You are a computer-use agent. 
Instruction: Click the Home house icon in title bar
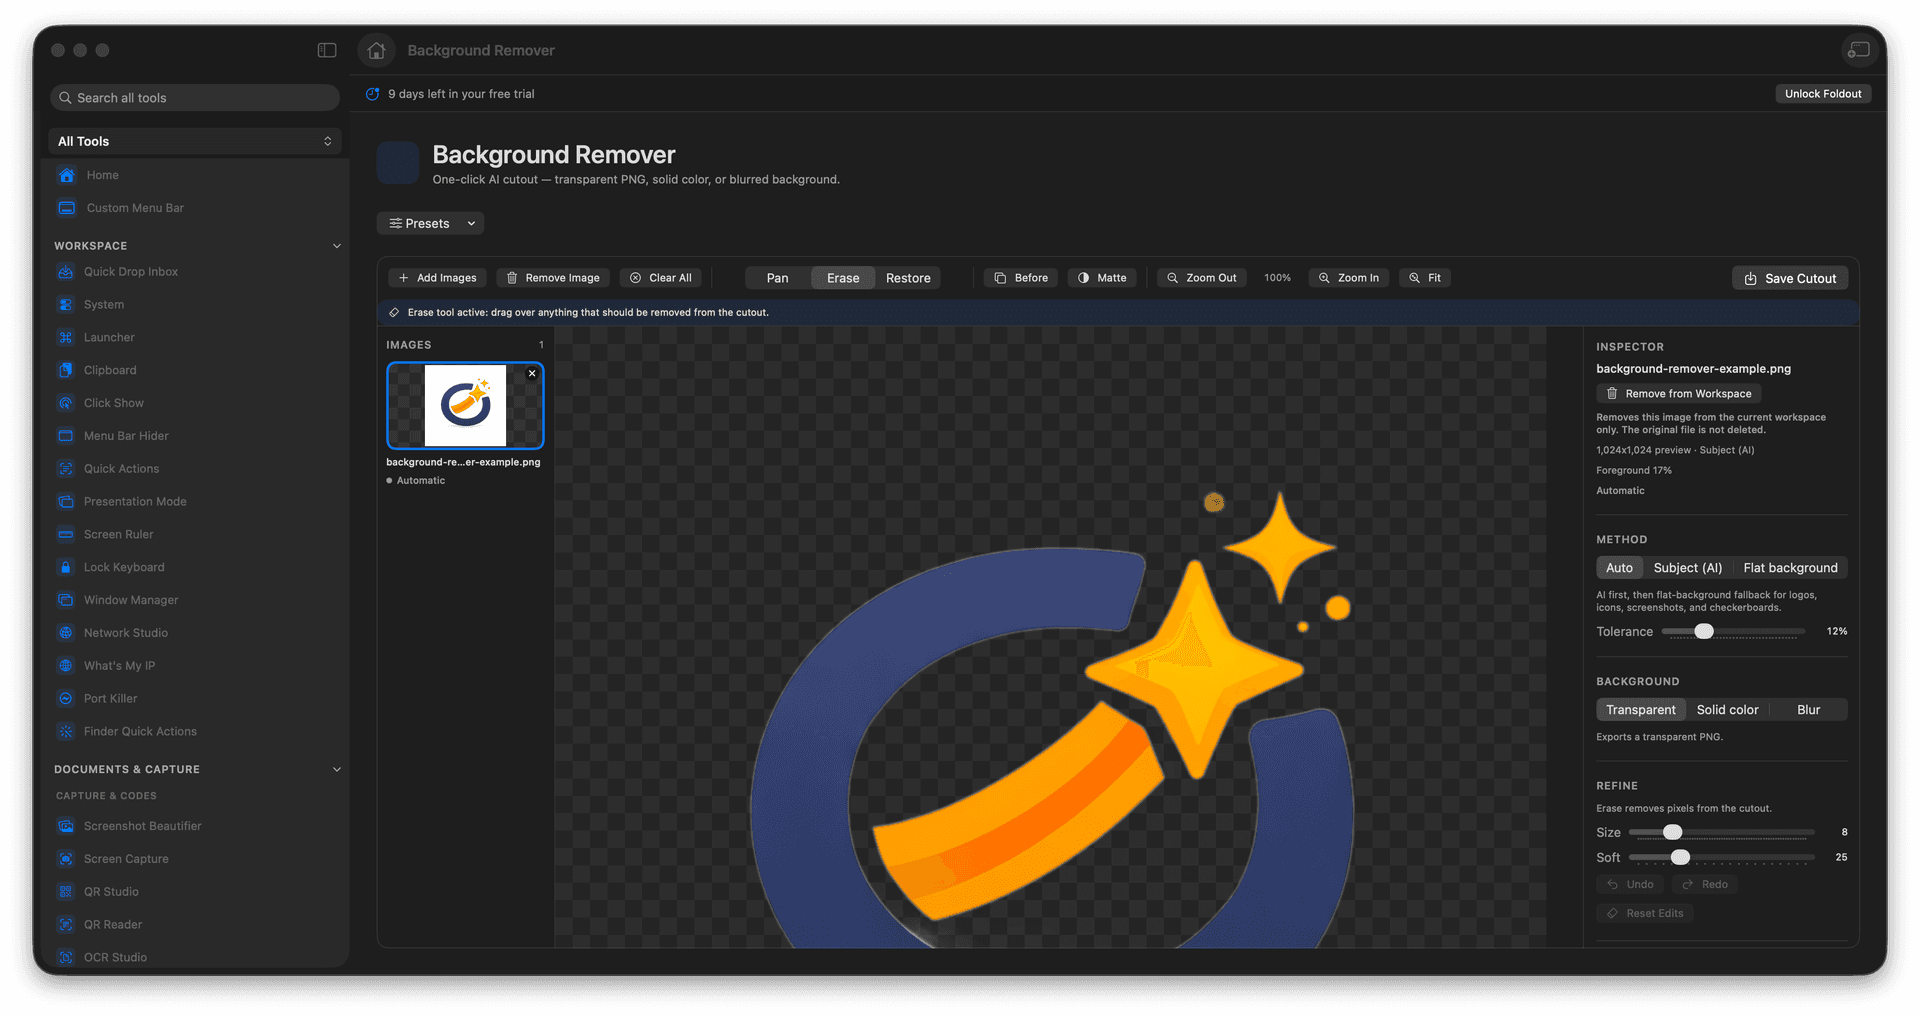[x=376, y=50]
